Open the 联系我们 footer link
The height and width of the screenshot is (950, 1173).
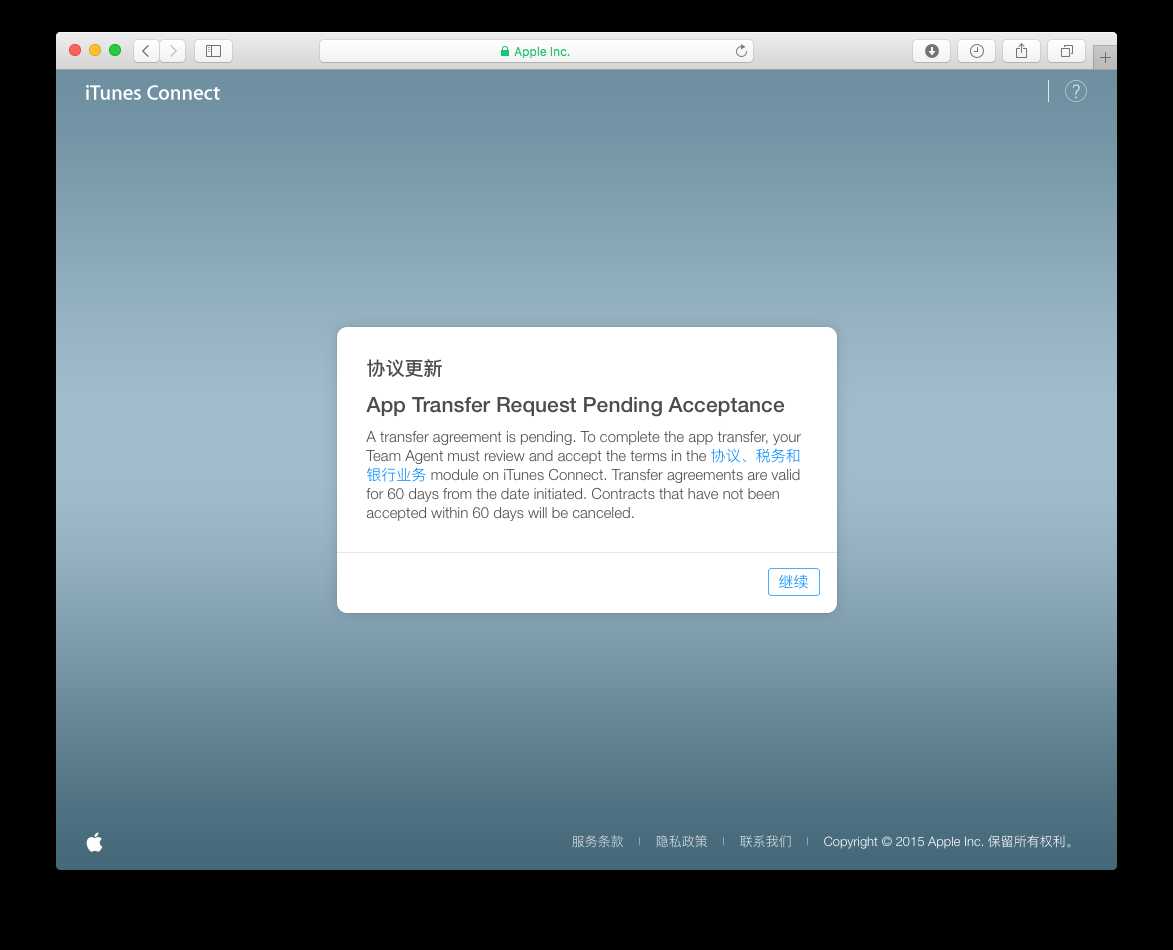[765, 842]
